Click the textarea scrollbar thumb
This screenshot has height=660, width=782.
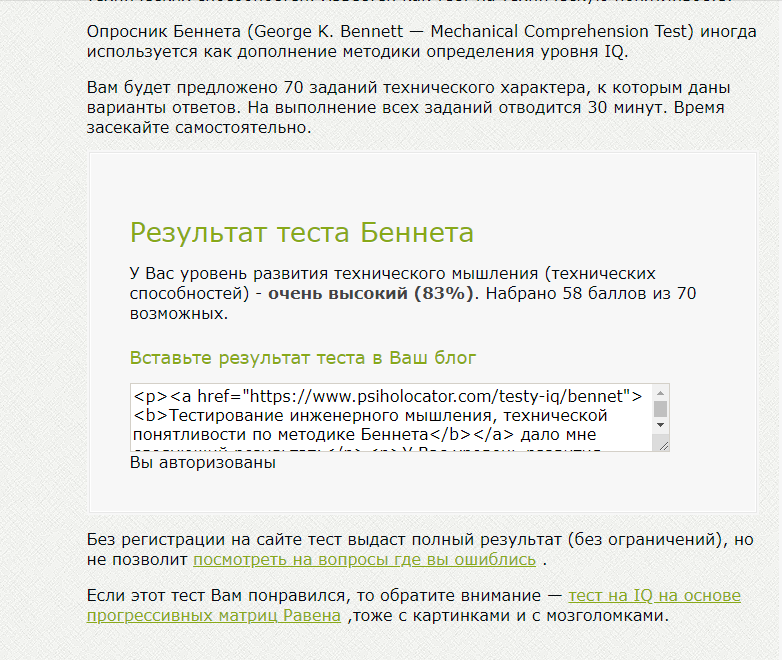click(x=660, y=409)
